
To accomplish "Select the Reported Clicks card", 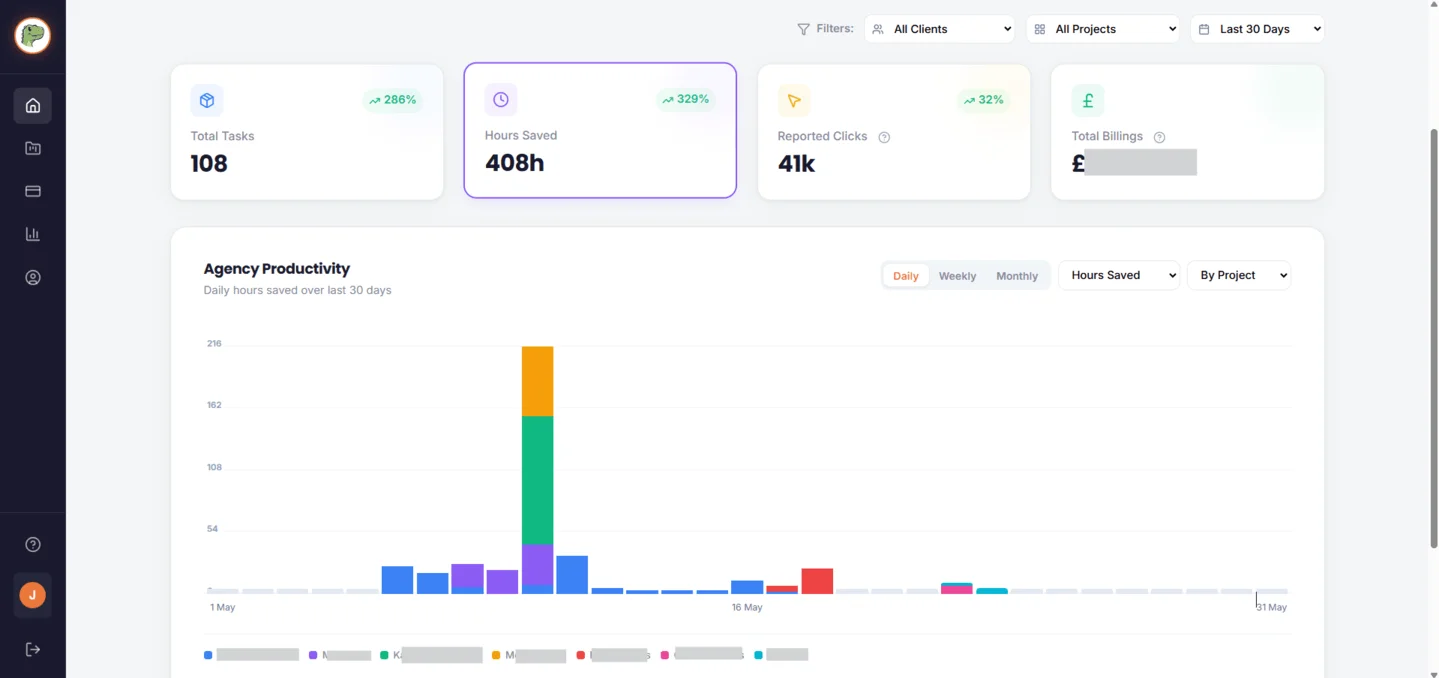I will tap(894, 132).
